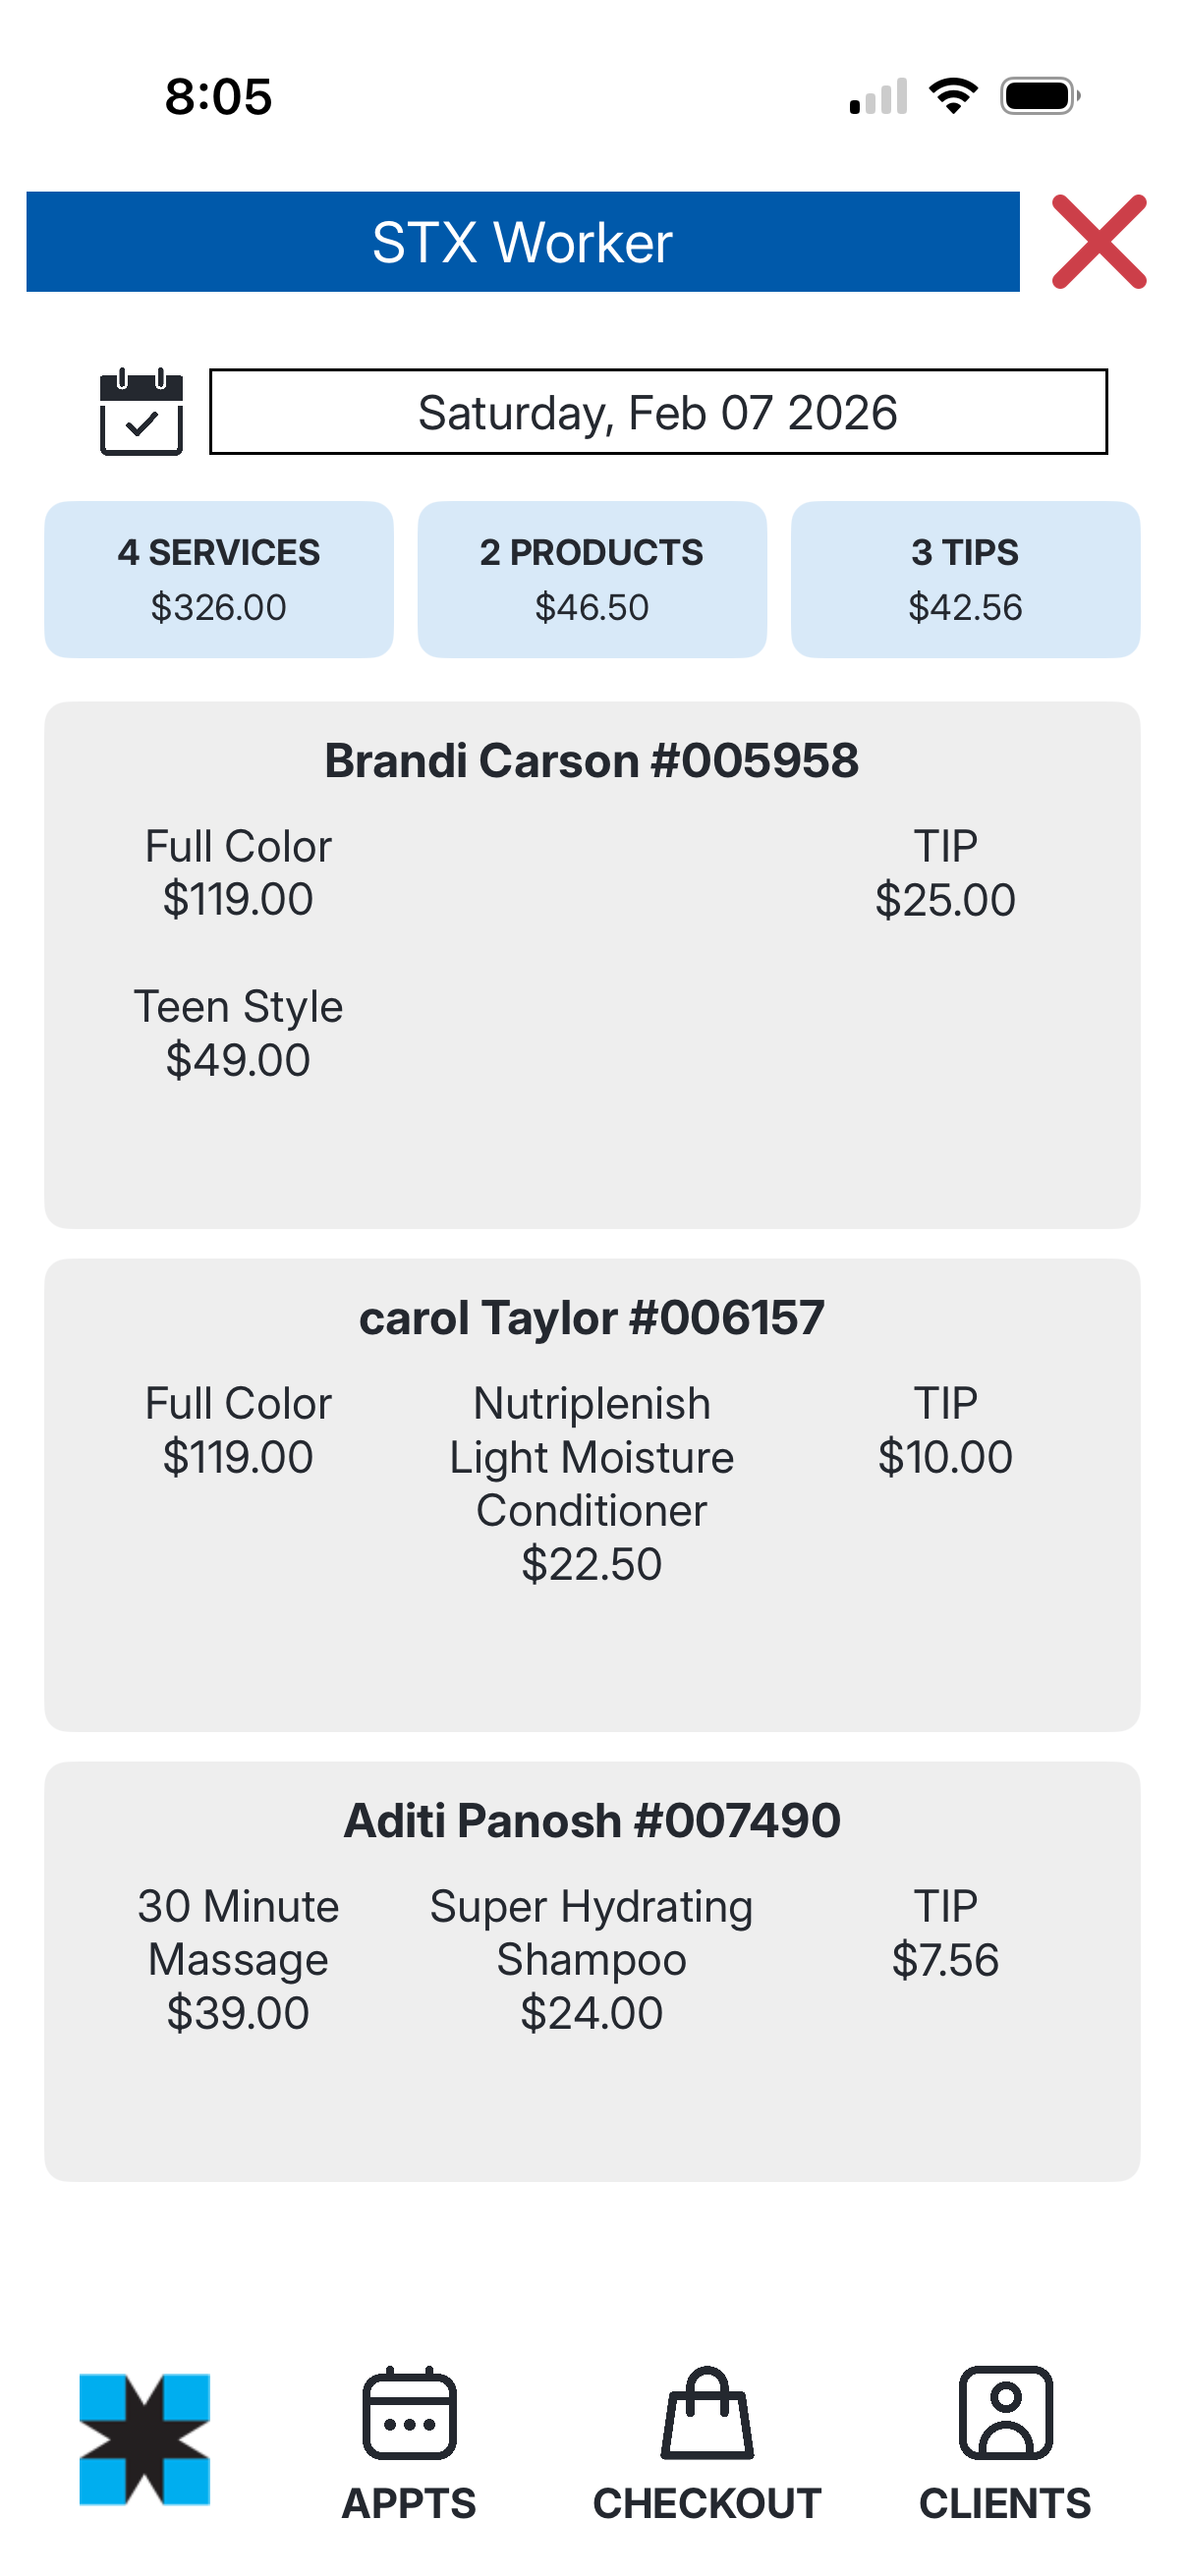Select Nutriplenish Light Moisture Conditioner product
This screenshot has width=1185, height=2576.
click(x=592, y=1483)
